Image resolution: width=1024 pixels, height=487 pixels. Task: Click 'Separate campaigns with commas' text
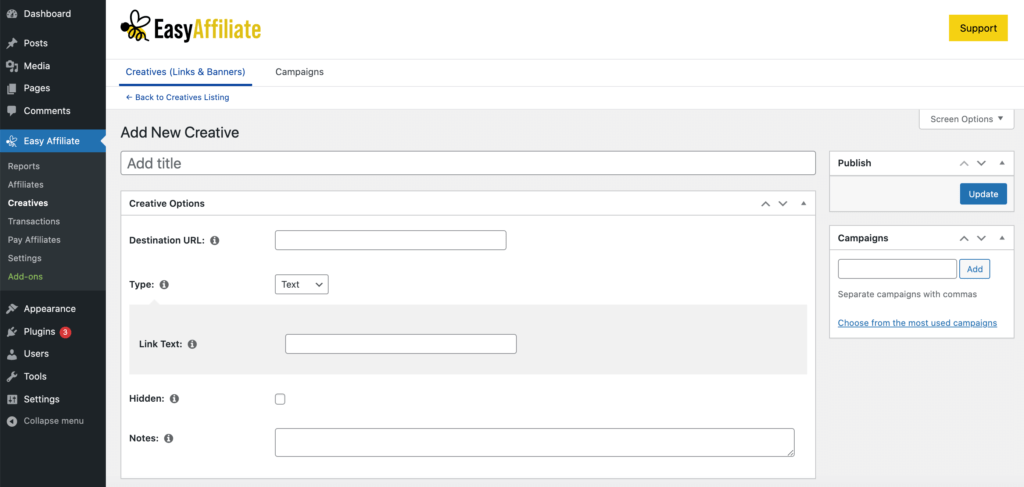click(x=907, y=294)
